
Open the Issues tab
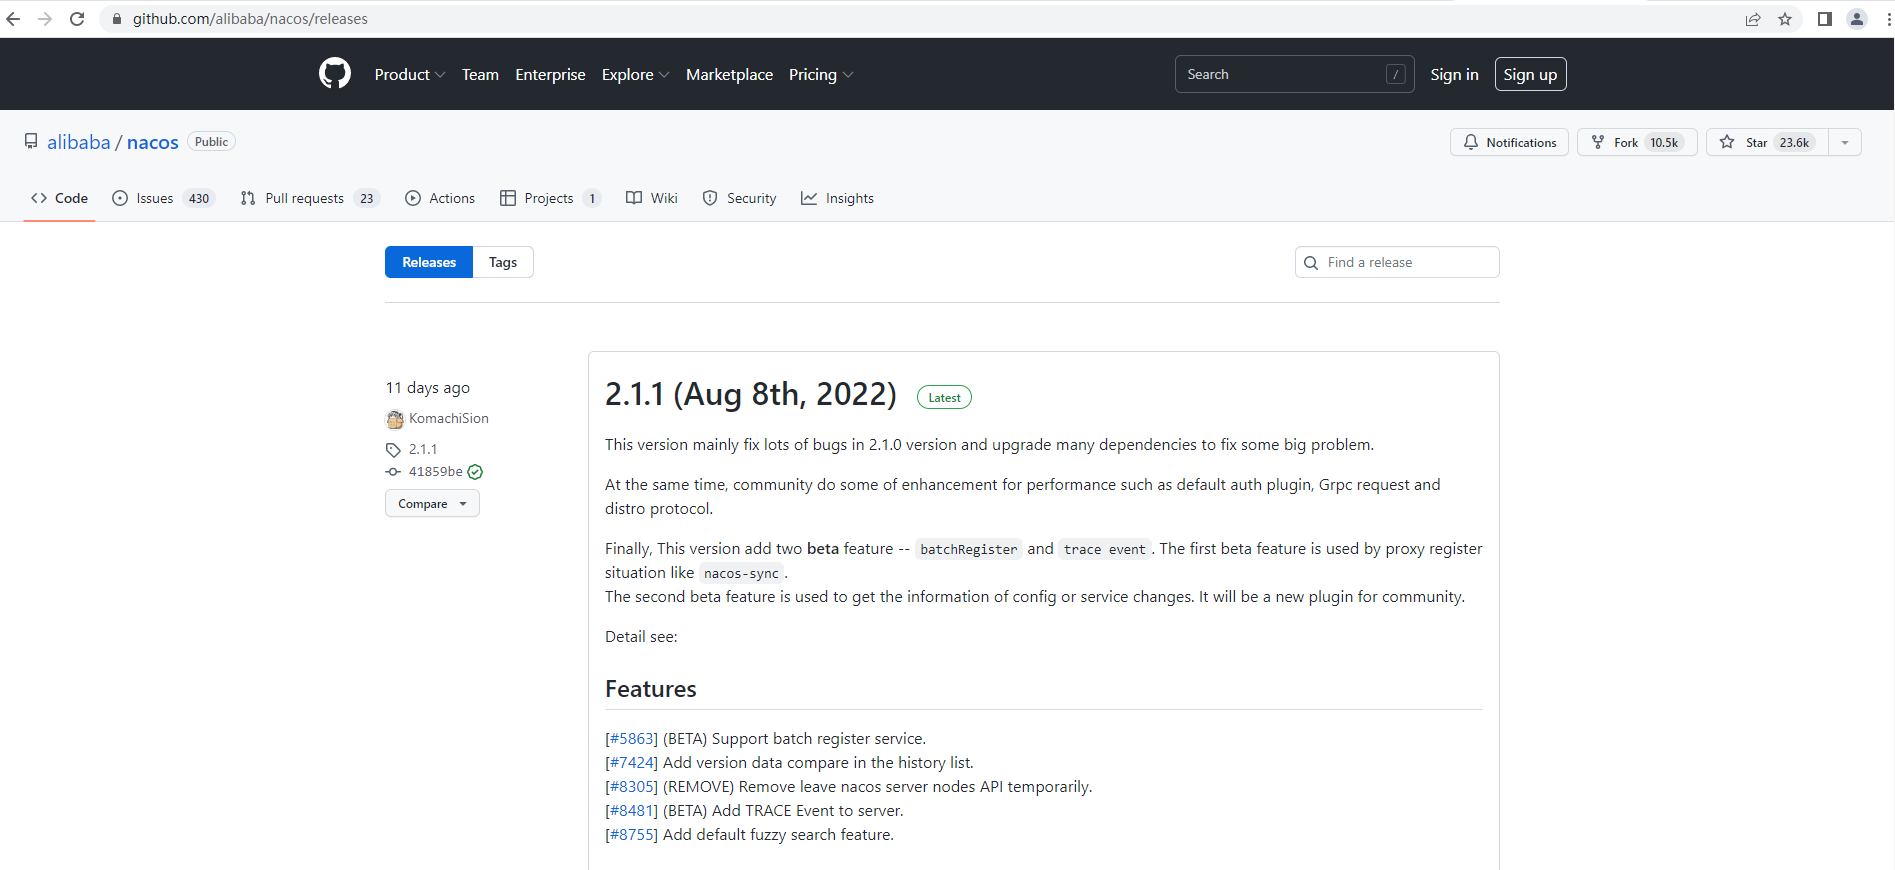point(163,198)
